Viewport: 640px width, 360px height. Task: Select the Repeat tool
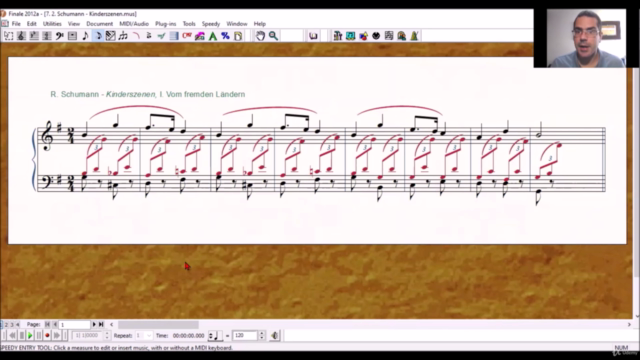coord(174,36)
